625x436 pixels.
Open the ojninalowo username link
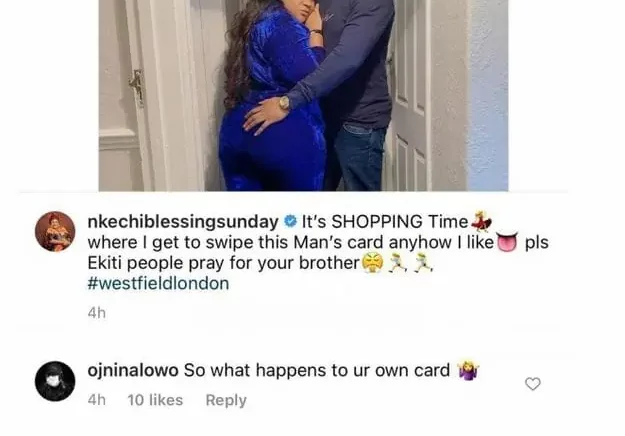133,371
